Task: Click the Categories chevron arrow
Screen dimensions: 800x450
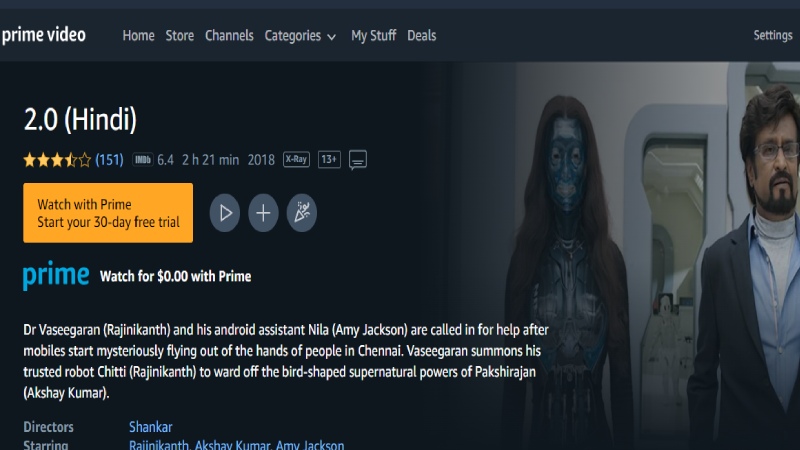Action: point(332,37)
